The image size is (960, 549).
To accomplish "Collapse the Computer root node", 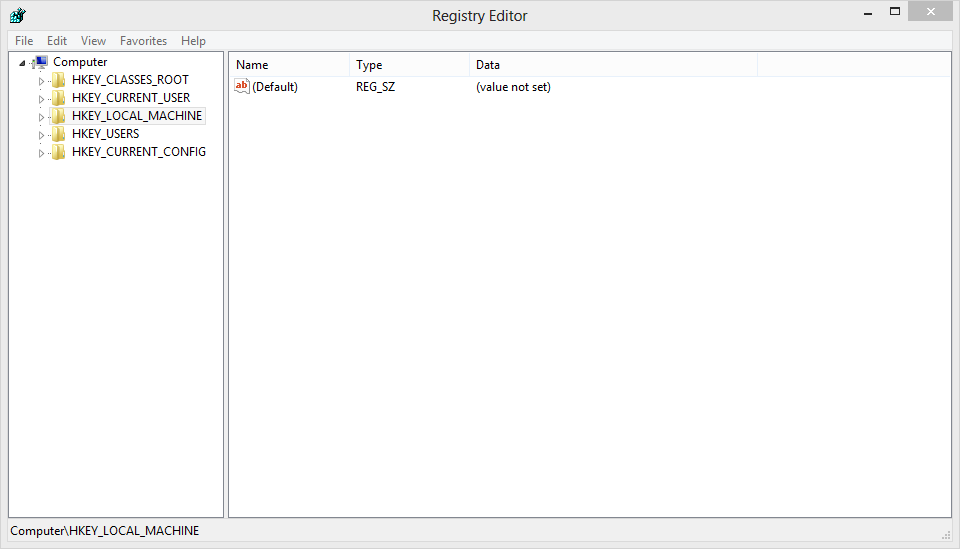I will tap(22, 62).
